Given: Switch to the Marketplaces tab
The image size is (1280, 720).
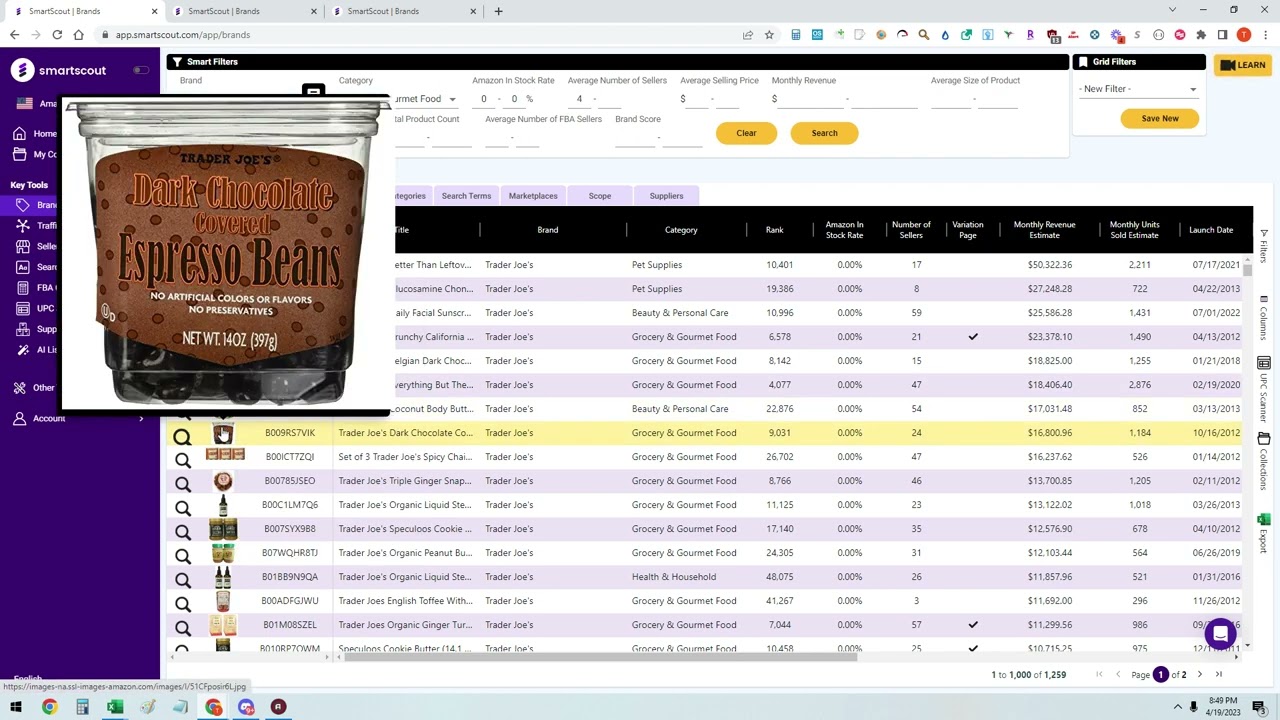Looking at the screenshot, I should tap(533, 196).
